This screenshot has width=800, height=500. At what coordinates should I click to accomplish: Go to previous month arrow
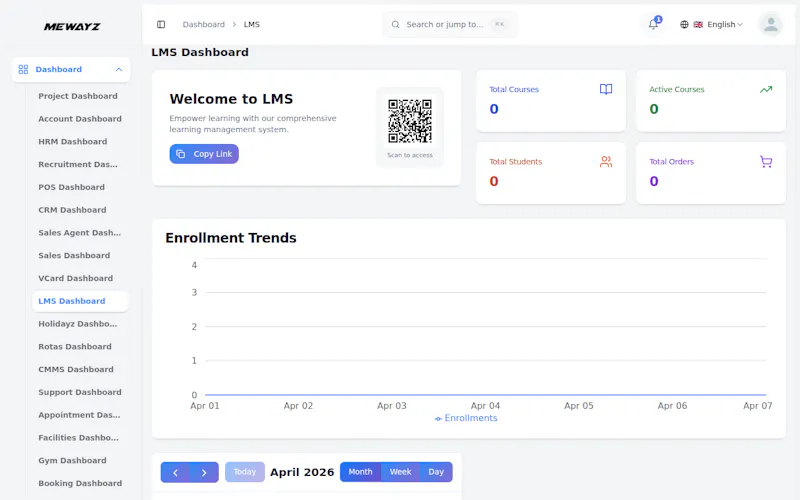175,472
